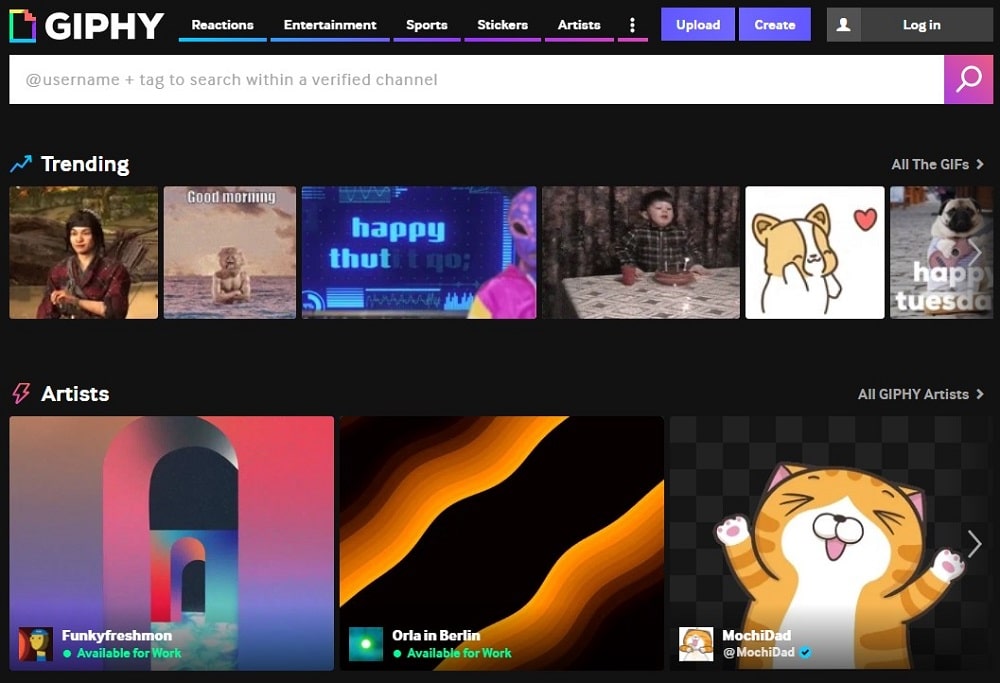
Task: Click the GIPHY wordmark
Action: click(105, 26)
